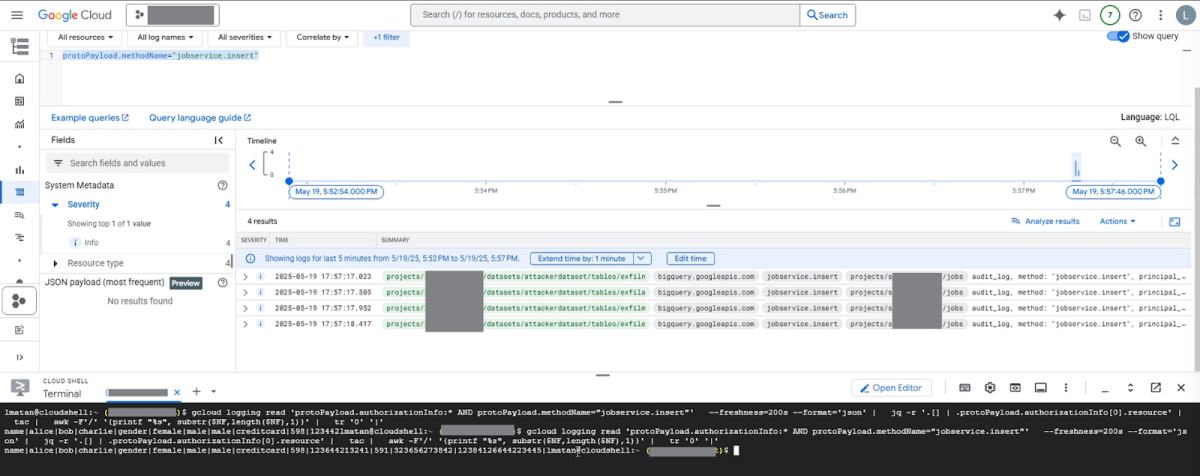The width and height of the screenshot is (1200, 476).
Task: Click the Gemini sparkle icon
Action: pyautogui.click(x=1059, y=15)
